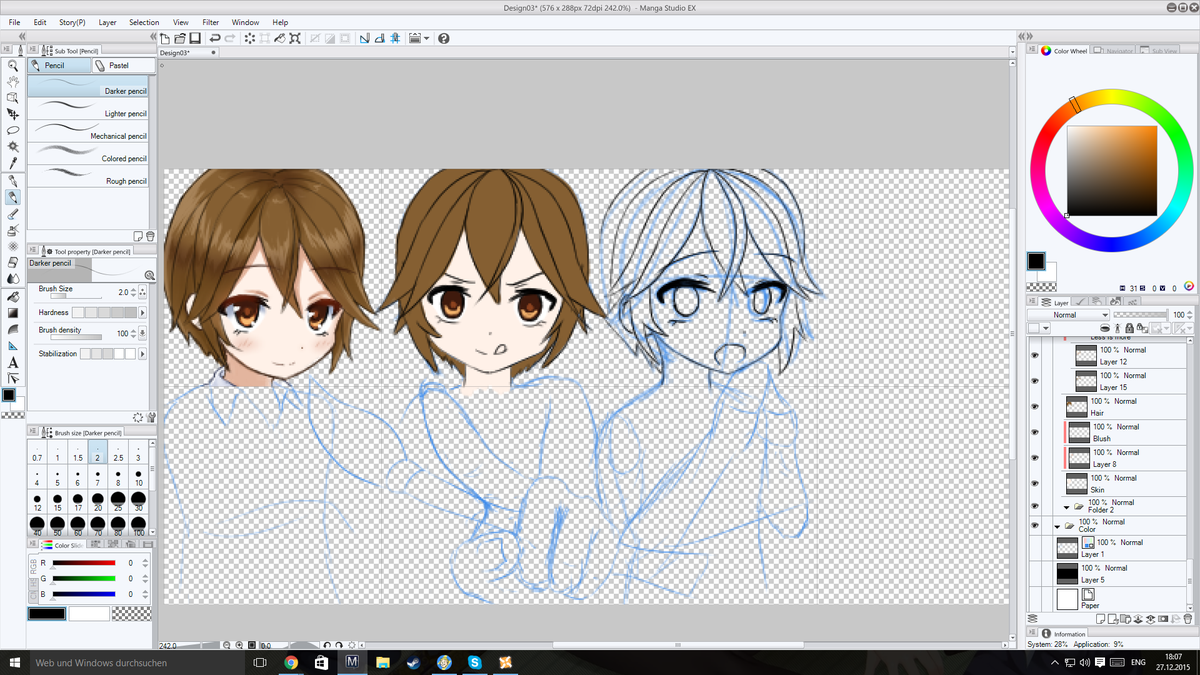Pick brush size 1.5 preset
Image resolution: width=1200 pixels, height=675 pixels.
(77, 451)
